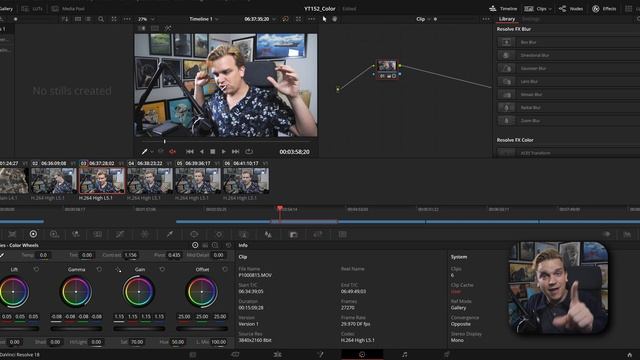Select clip 06 thumbnail in the clips strip
The width and height of the screenshot is (640, 360).
click(x=246, y=180)
